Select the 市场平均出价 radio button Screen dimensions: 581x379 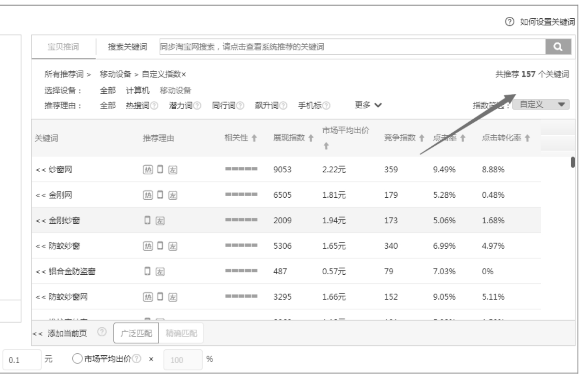pyautogui.click(x=77, y=359)
